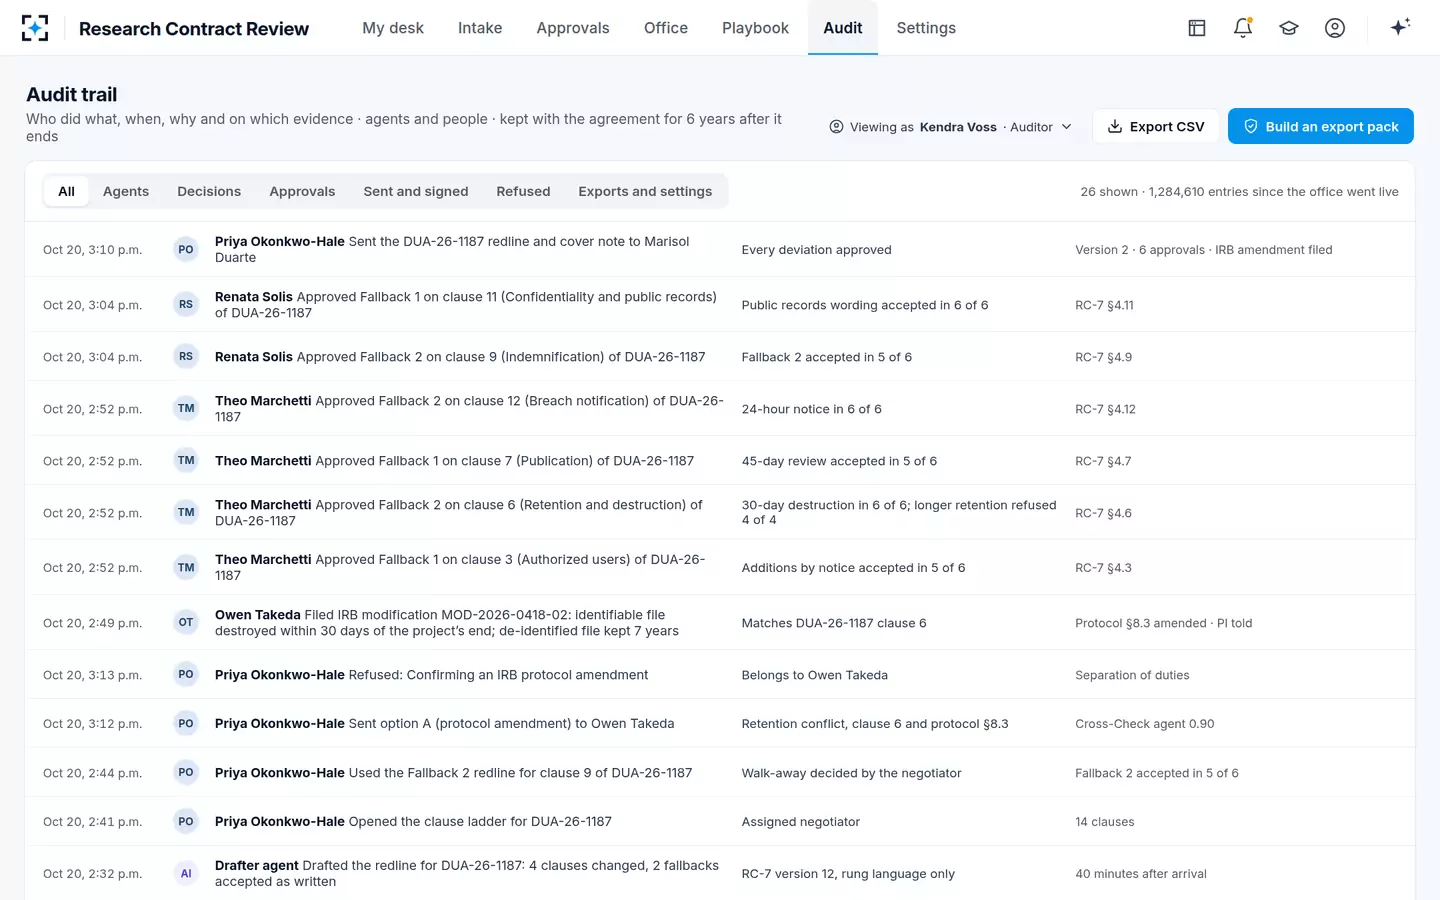Click PO avatar beside Refused IRB amendment entry
This screenshot has width=1440, height=900.
point(186,675)
